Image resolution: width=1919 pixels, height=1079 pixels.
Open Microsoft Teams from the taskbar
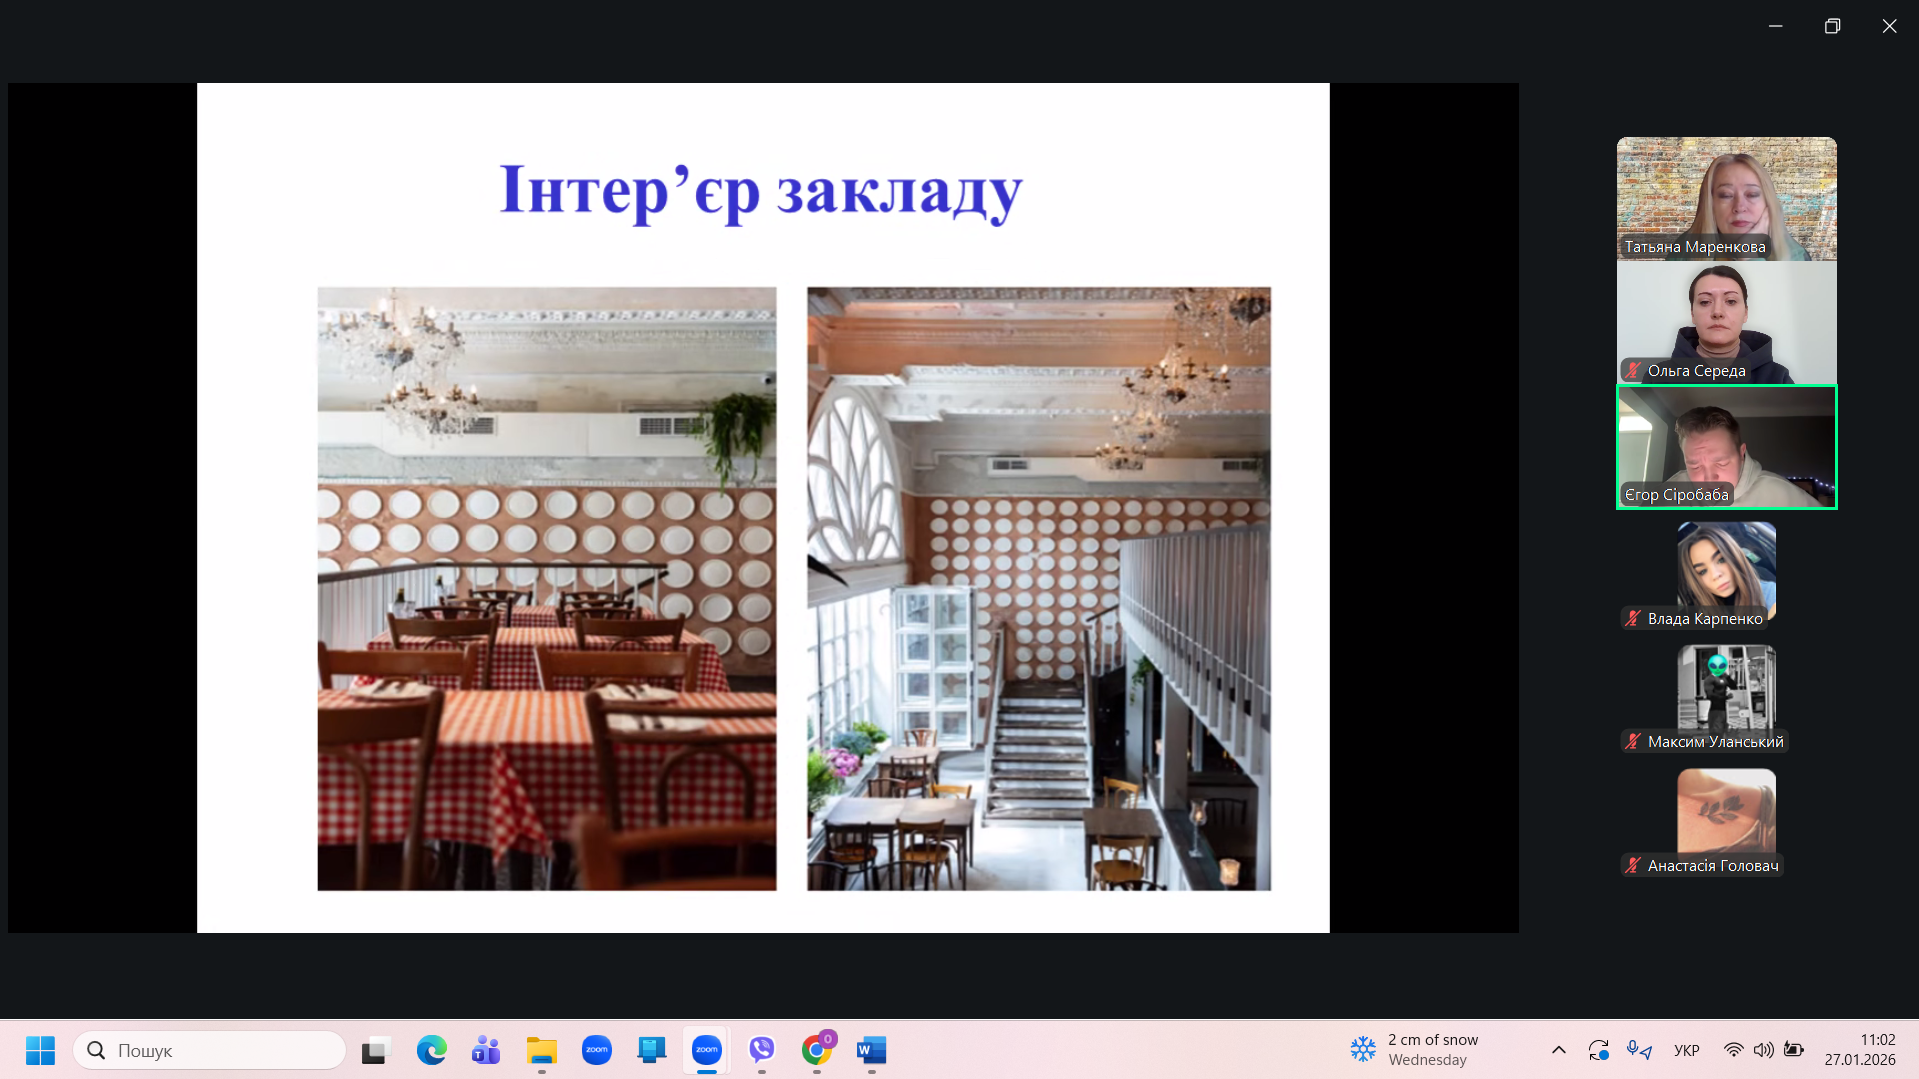tap(486, 1050)
